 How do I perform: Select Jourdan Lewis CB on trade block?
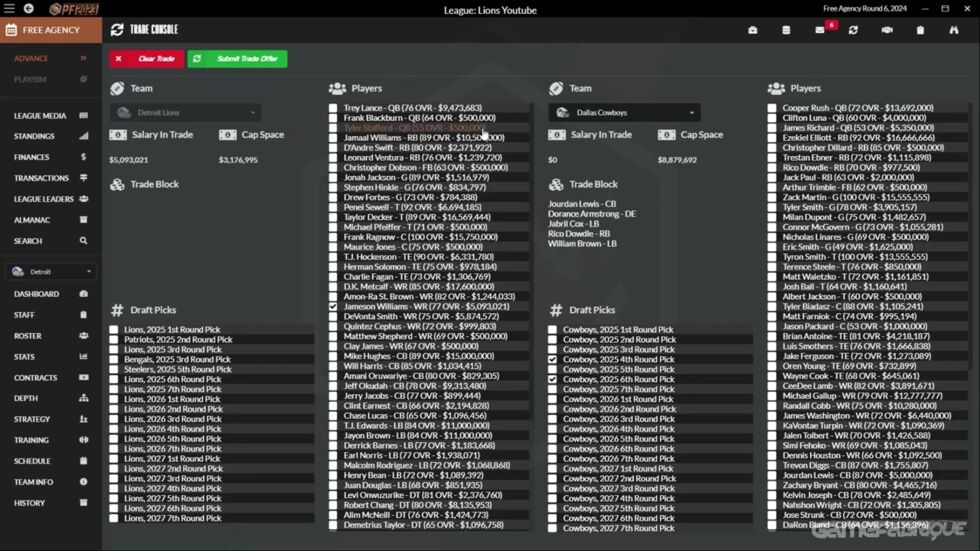582,204
